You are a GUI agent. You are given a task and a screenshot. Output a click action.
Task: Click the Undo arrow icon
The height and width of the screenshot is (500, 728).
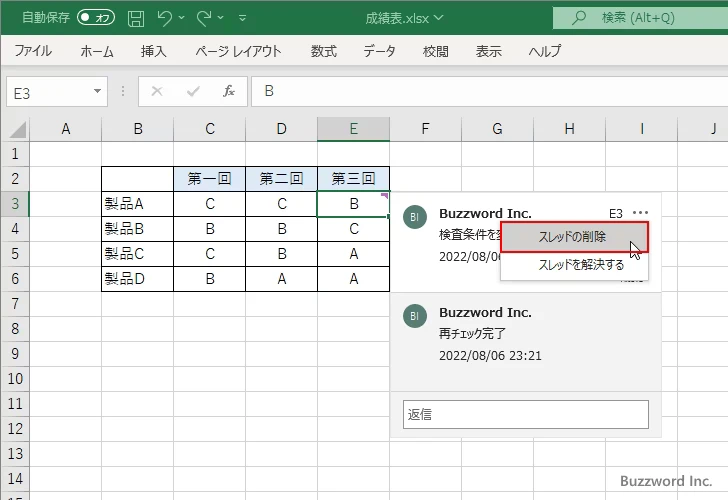pos(165,17)
